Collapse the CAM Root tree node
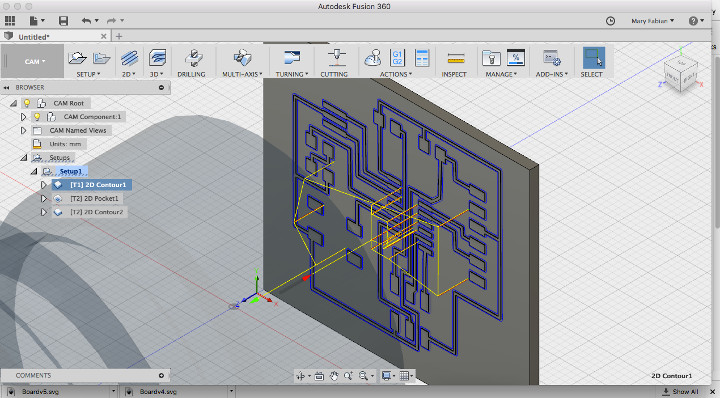 click(13, 103)
